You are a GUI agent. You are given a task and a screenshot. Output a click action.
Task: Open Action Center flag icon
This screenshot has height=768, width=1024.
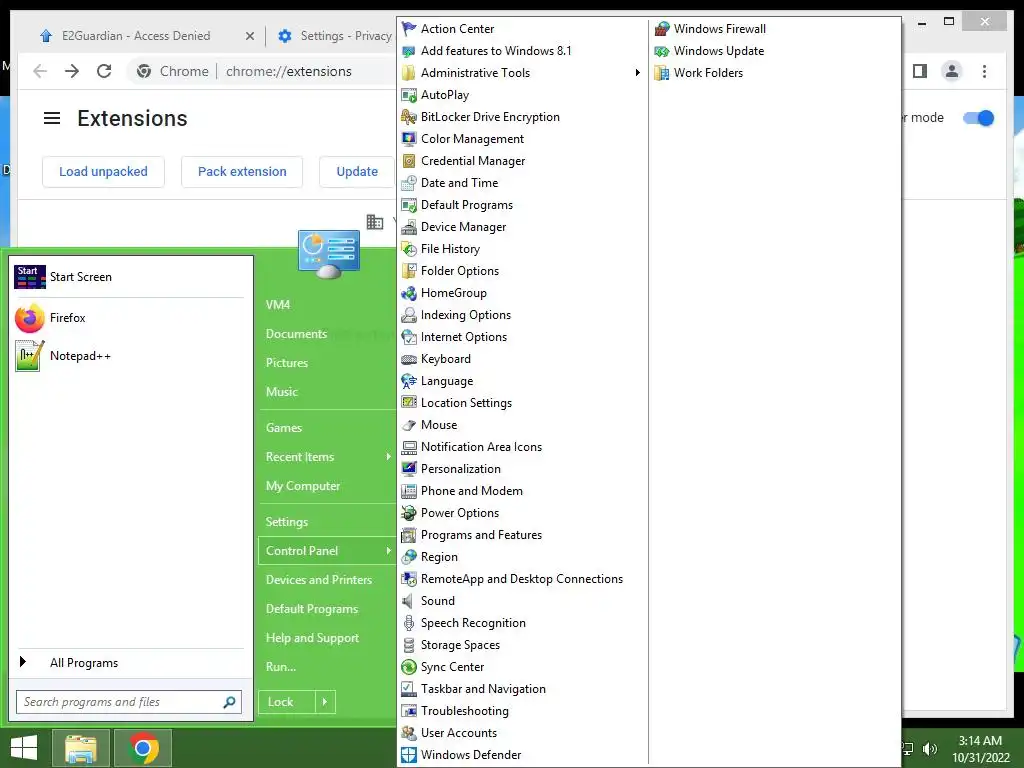coord(409,29)
